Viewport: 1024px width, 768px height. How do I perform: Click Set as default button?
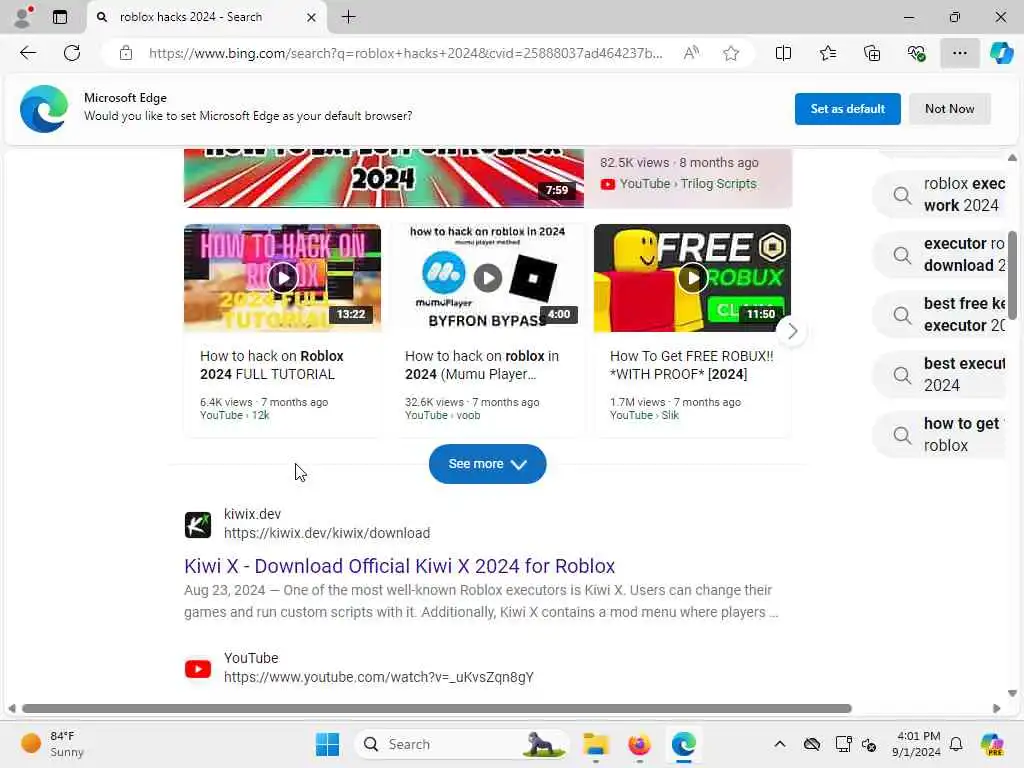847,108
